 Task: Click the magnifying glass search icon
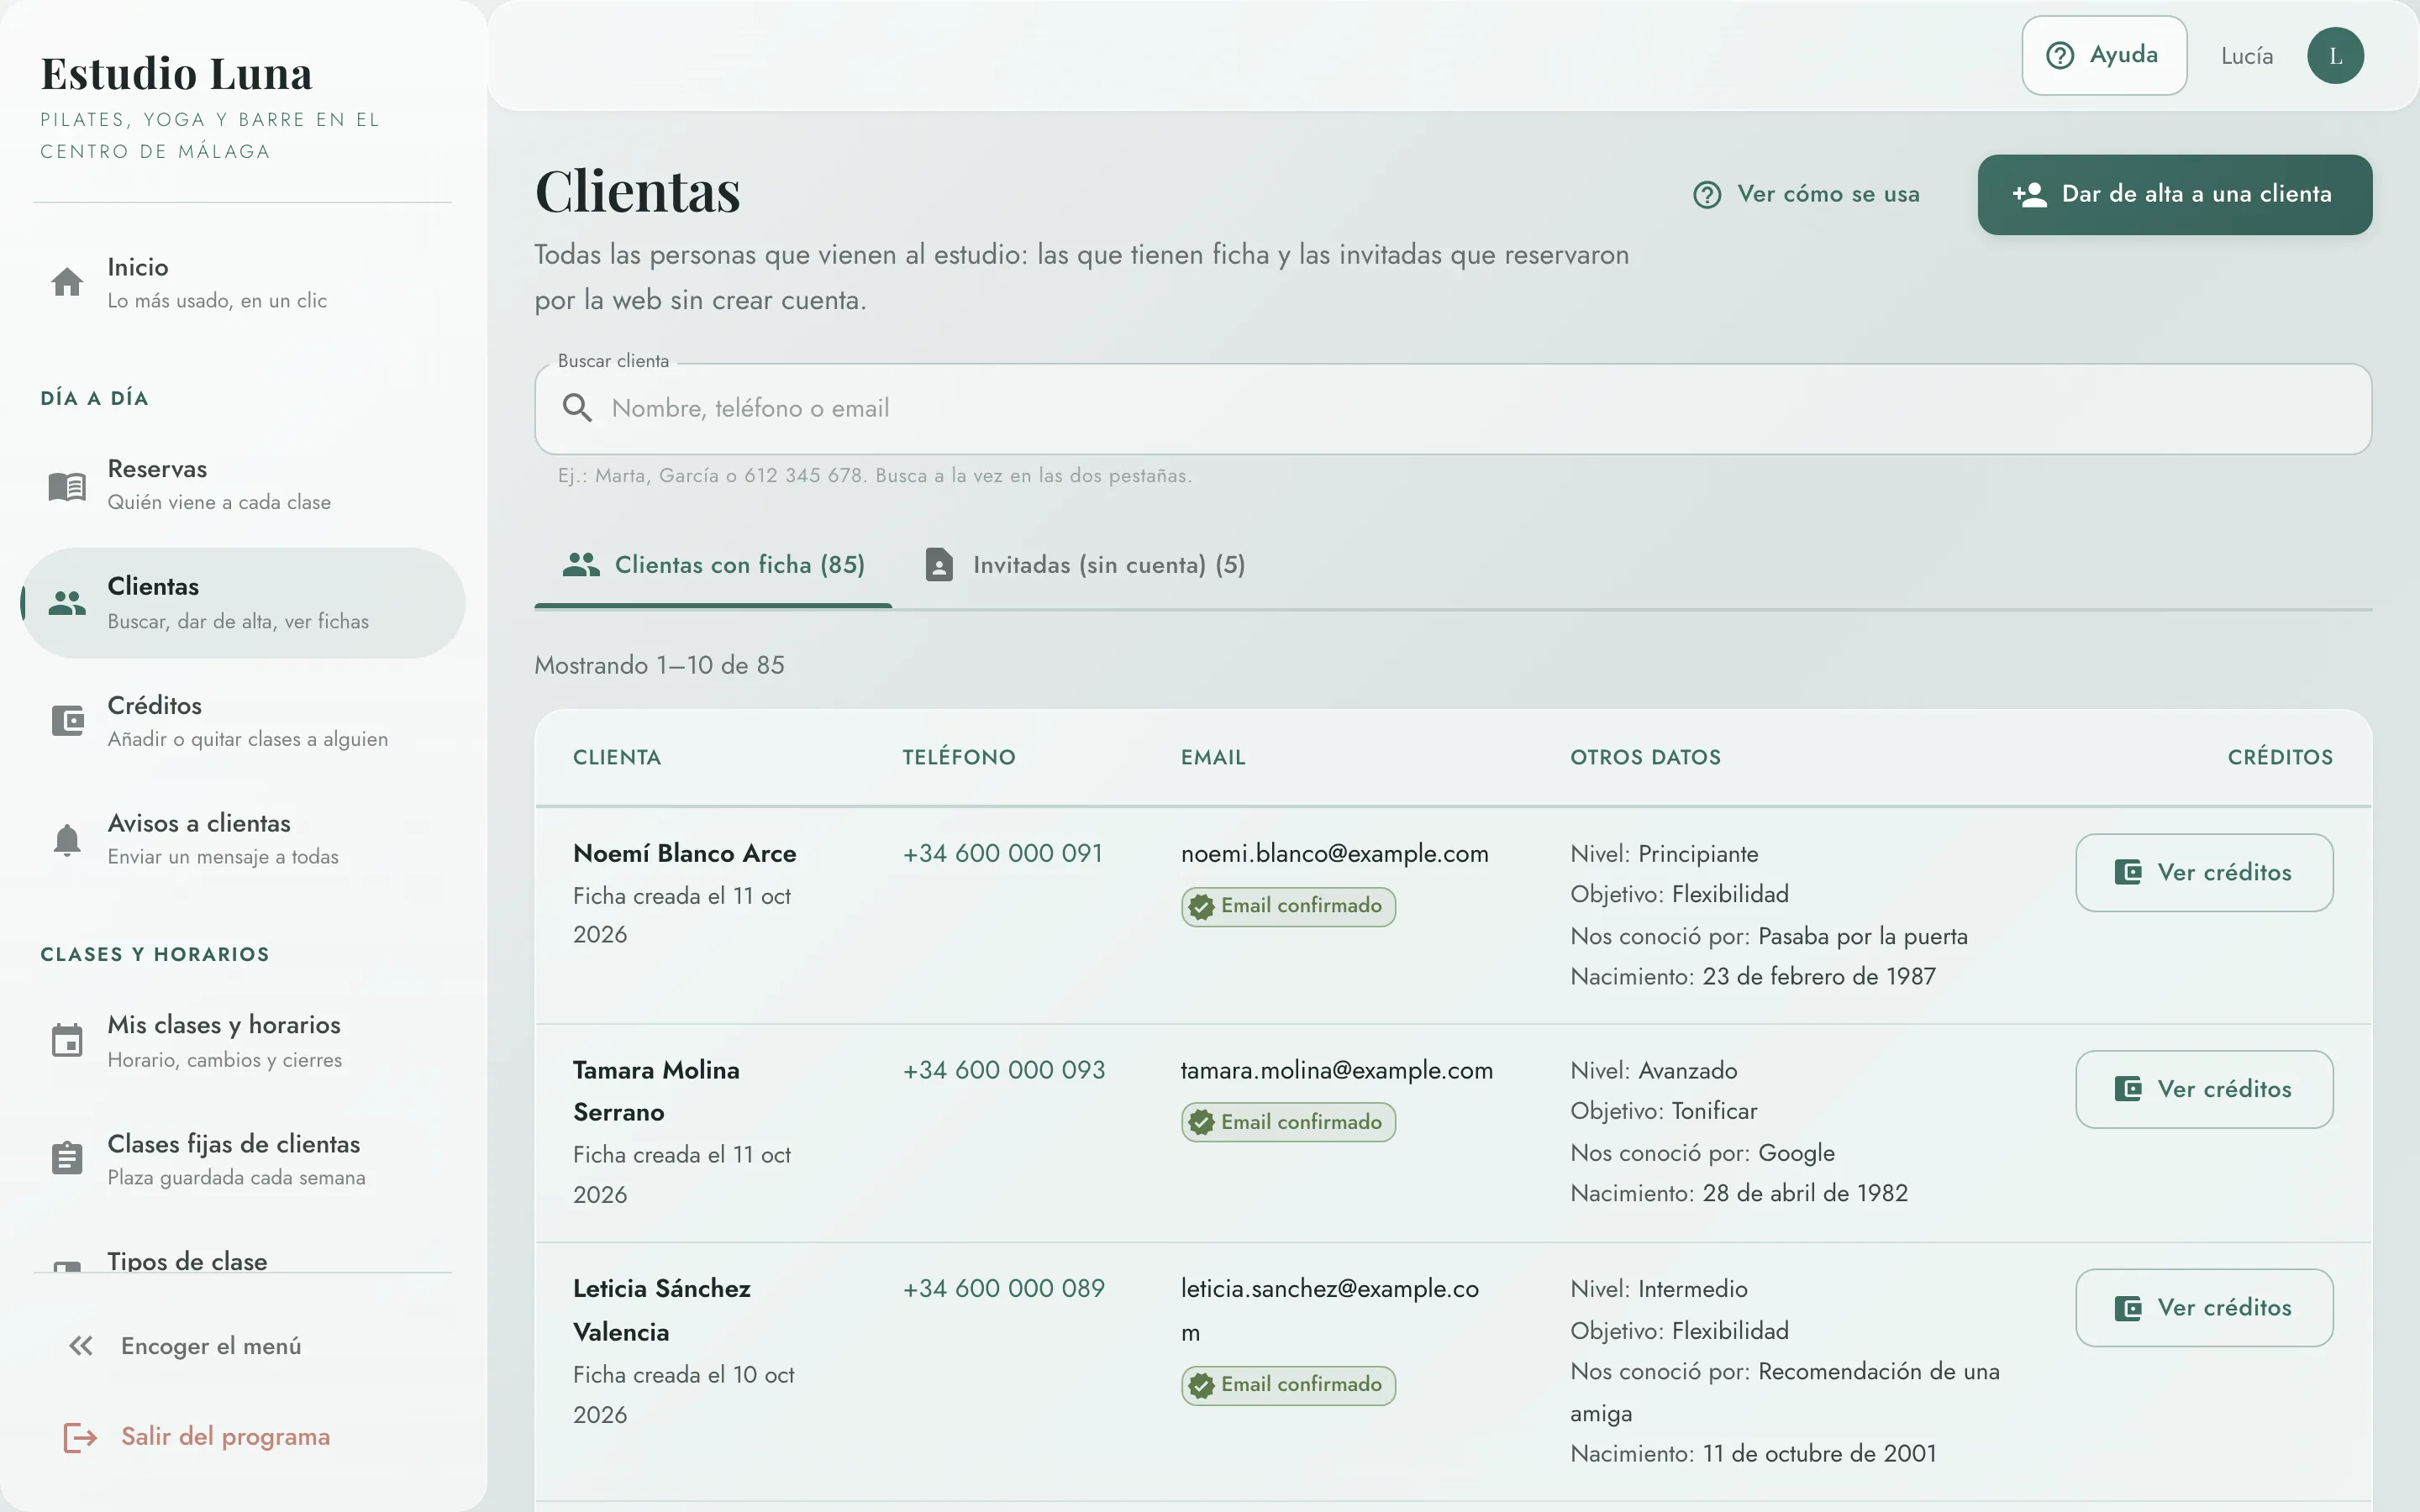click(x=577, y=408)
